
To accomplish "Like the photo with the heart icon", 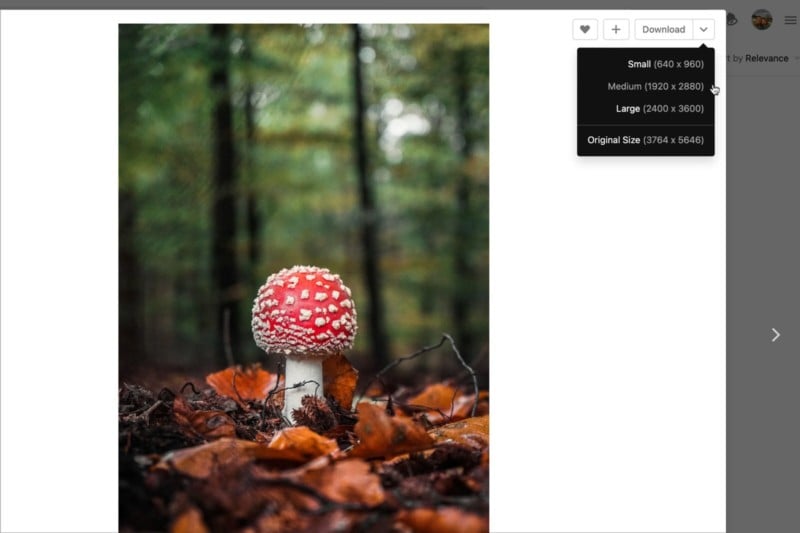I will click(585, 30).
